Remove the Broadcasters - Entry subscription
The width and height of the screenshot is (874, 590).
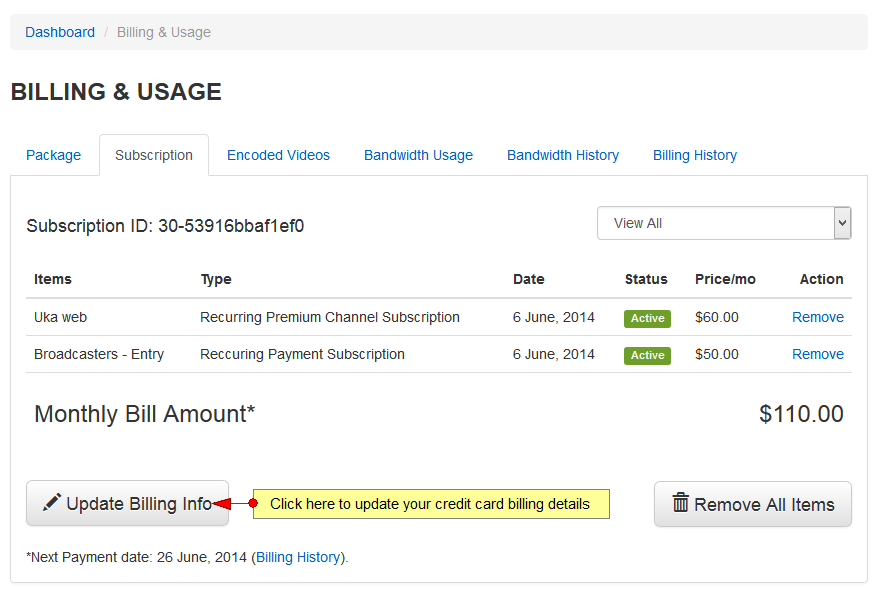pyautogui.click(x=818, y=354)
